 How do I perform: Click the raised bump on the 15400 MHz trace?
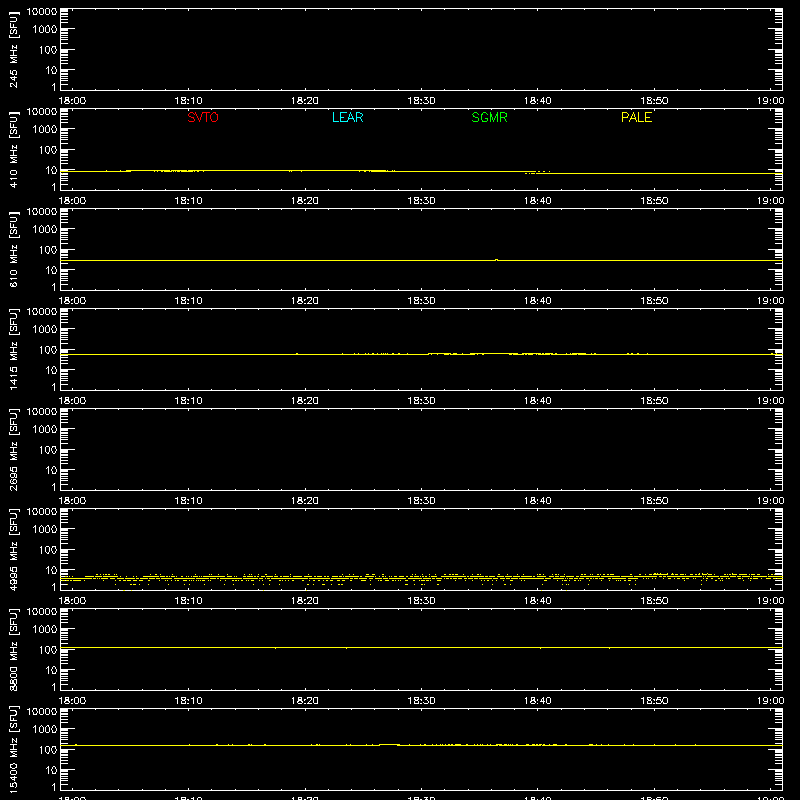(389, 745)
